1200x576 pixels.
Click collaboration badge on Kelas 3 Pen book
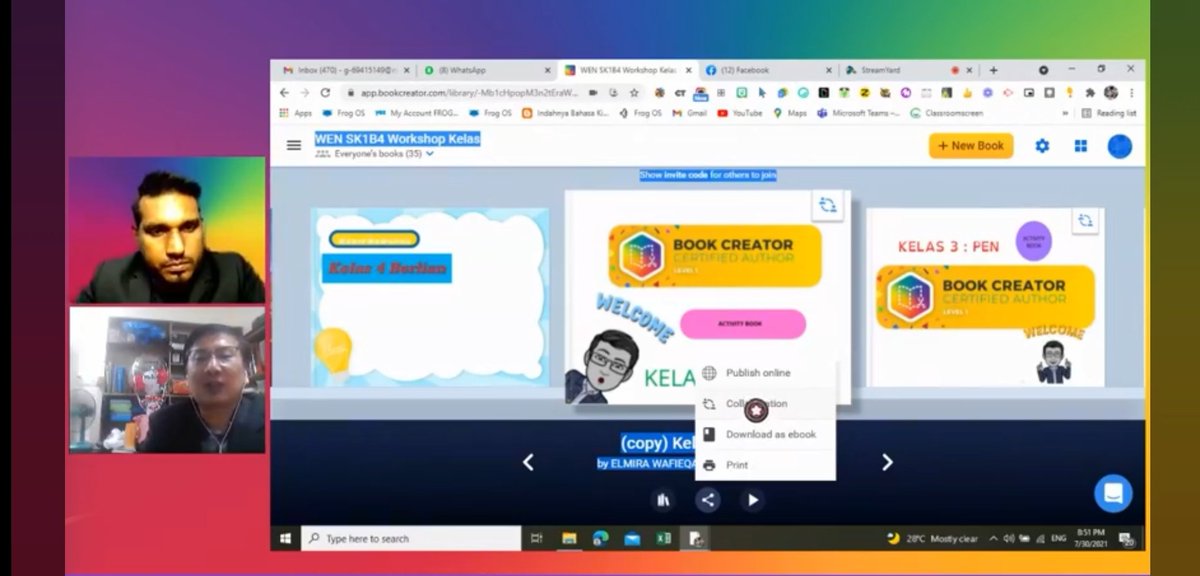click(x=1085, y=221)
